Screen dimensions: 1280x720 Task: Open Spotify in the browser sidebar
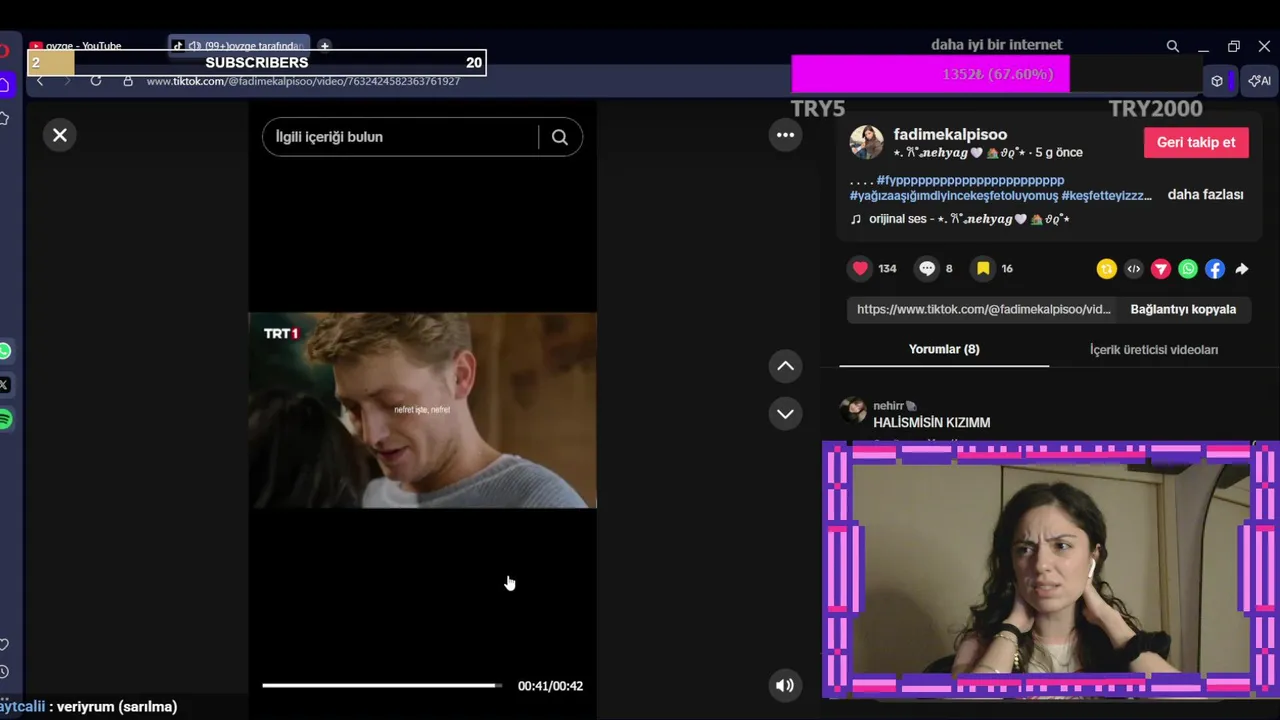(5, 420)
